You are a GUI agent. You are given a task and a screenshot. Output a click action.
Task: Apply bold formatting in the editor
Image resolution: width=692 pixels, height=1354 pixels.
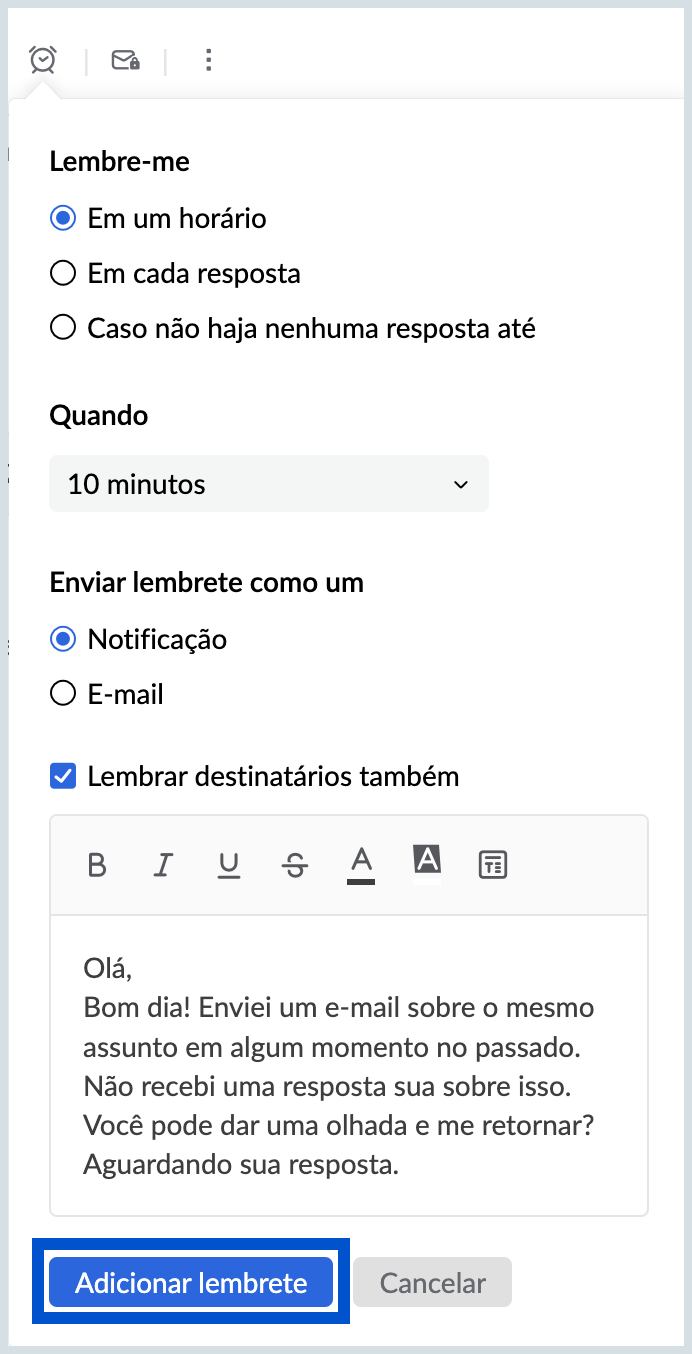97,865
